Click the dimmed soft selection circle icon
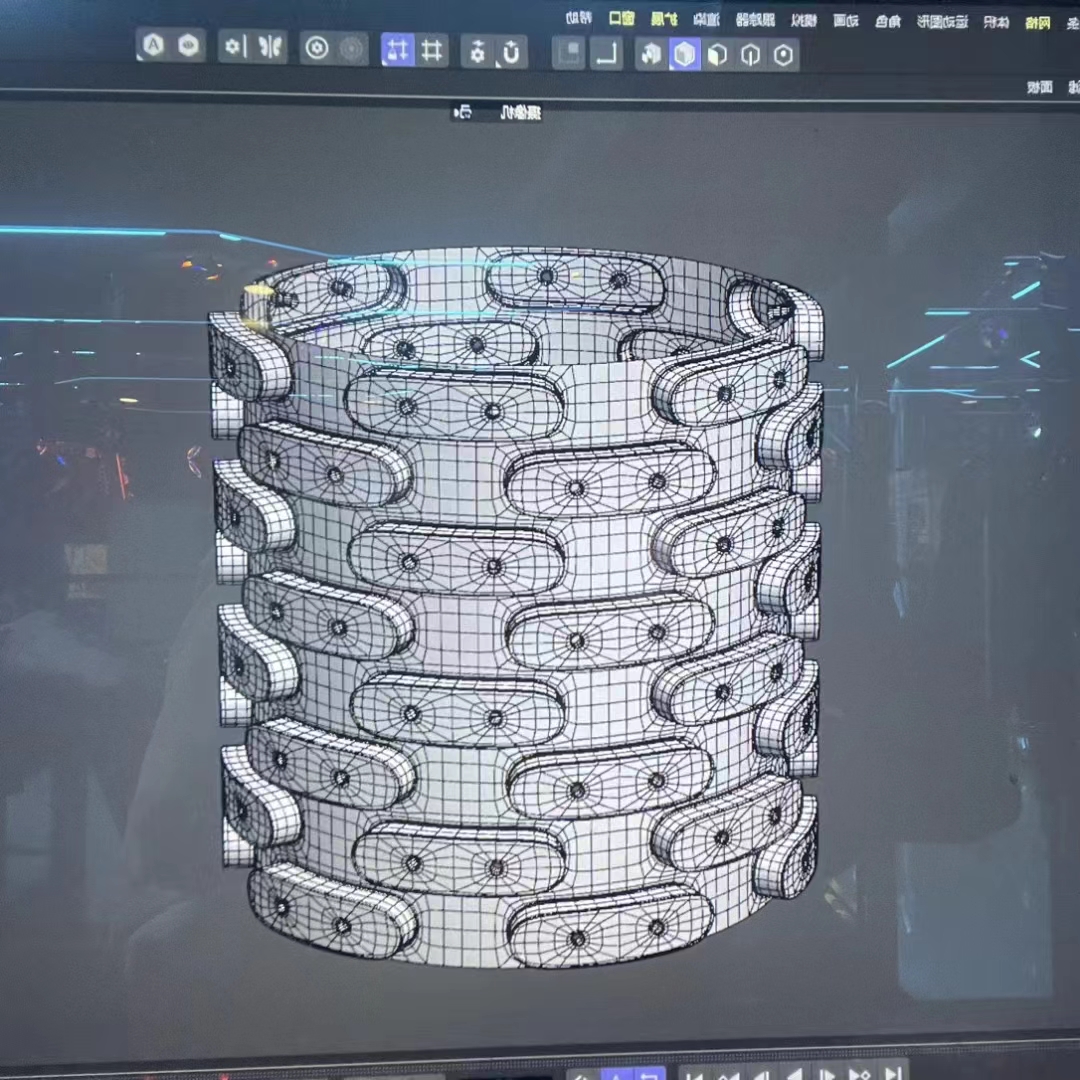The width and height of the screenshot is (1080, 1080). tap(351, 49)
